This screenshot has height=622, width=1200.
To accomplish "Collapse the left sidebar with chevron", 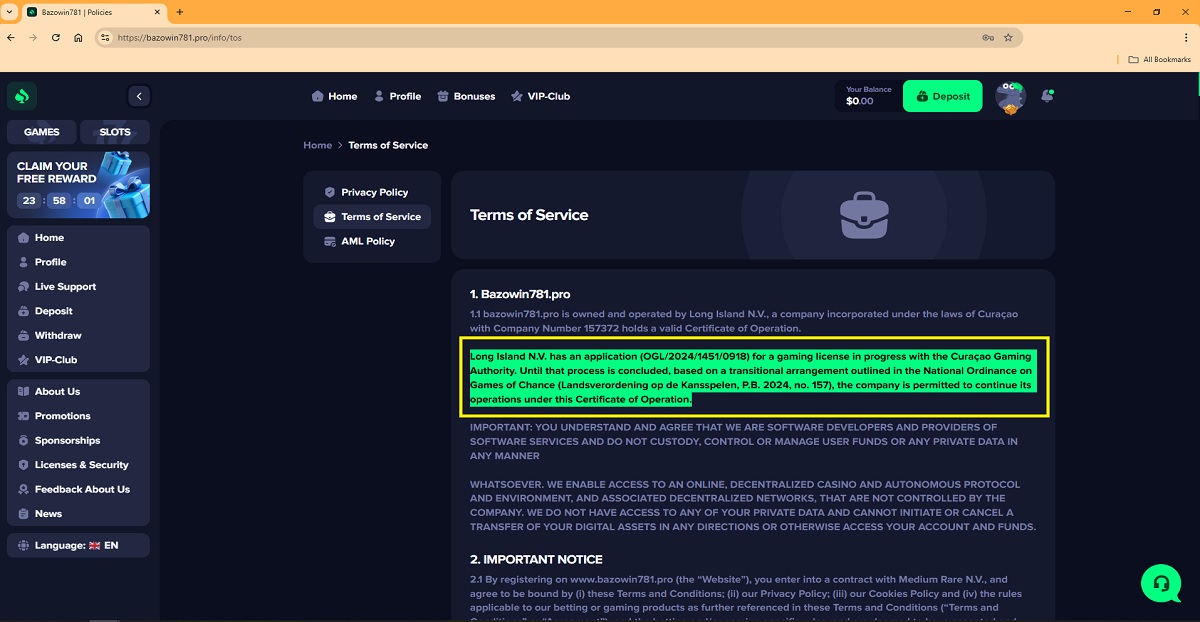I will point(139,96).
